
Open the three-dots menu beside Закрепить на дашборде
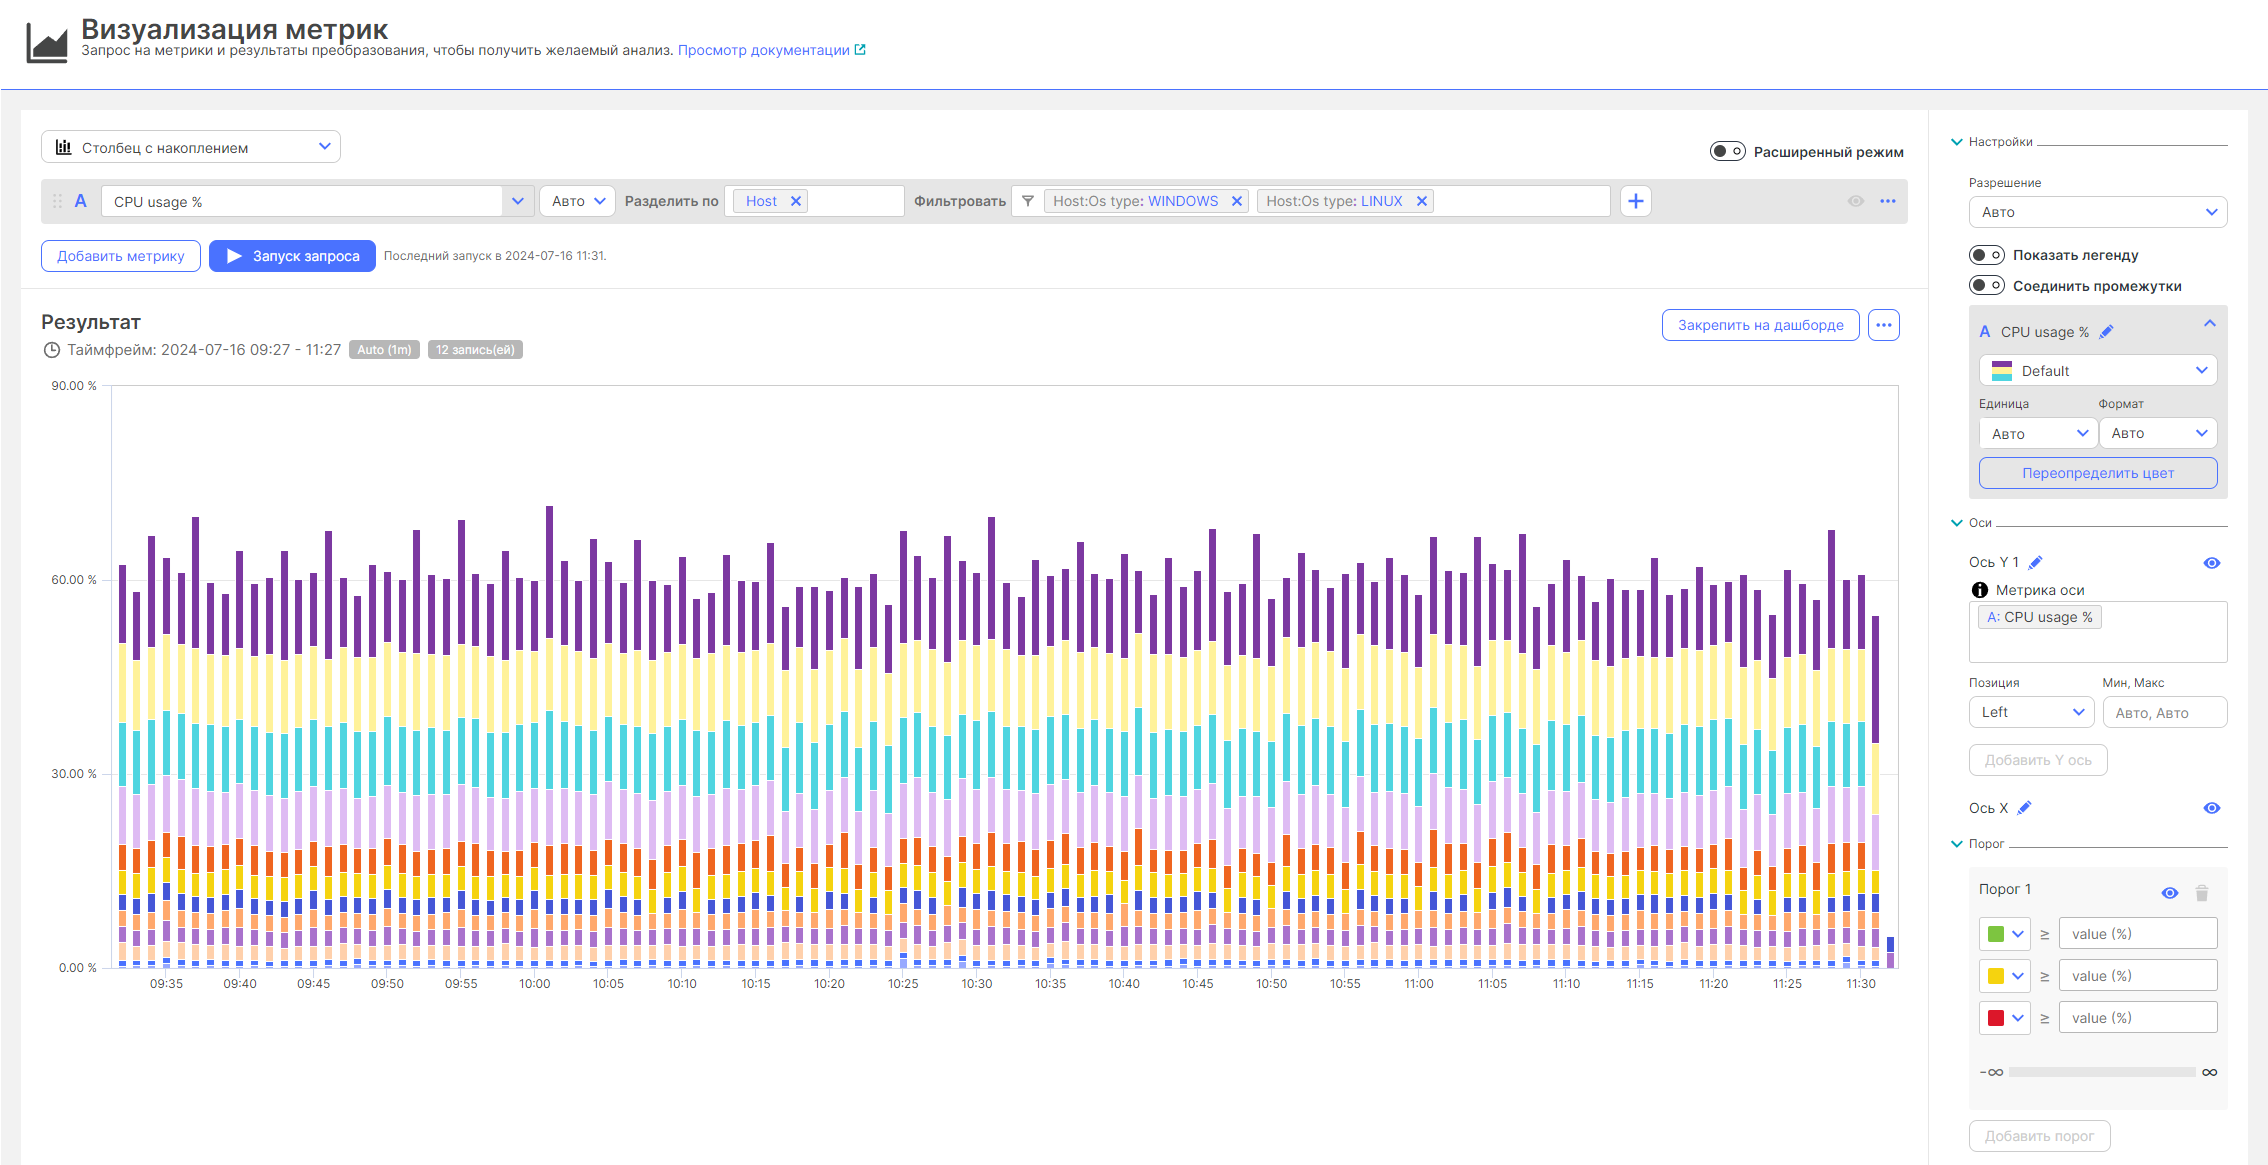pos(1883,325)
